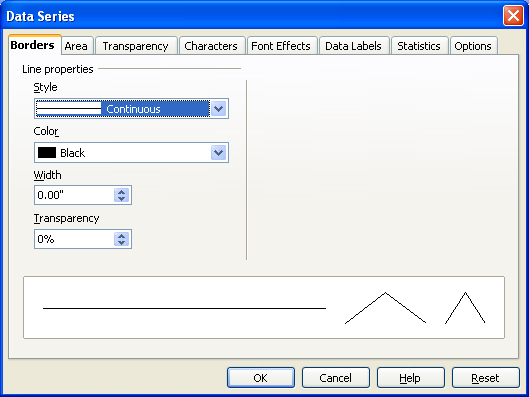This screenshot has height=397, width=529.
Task: Open the Continuous line style combo box
Action: coord(131,109)
